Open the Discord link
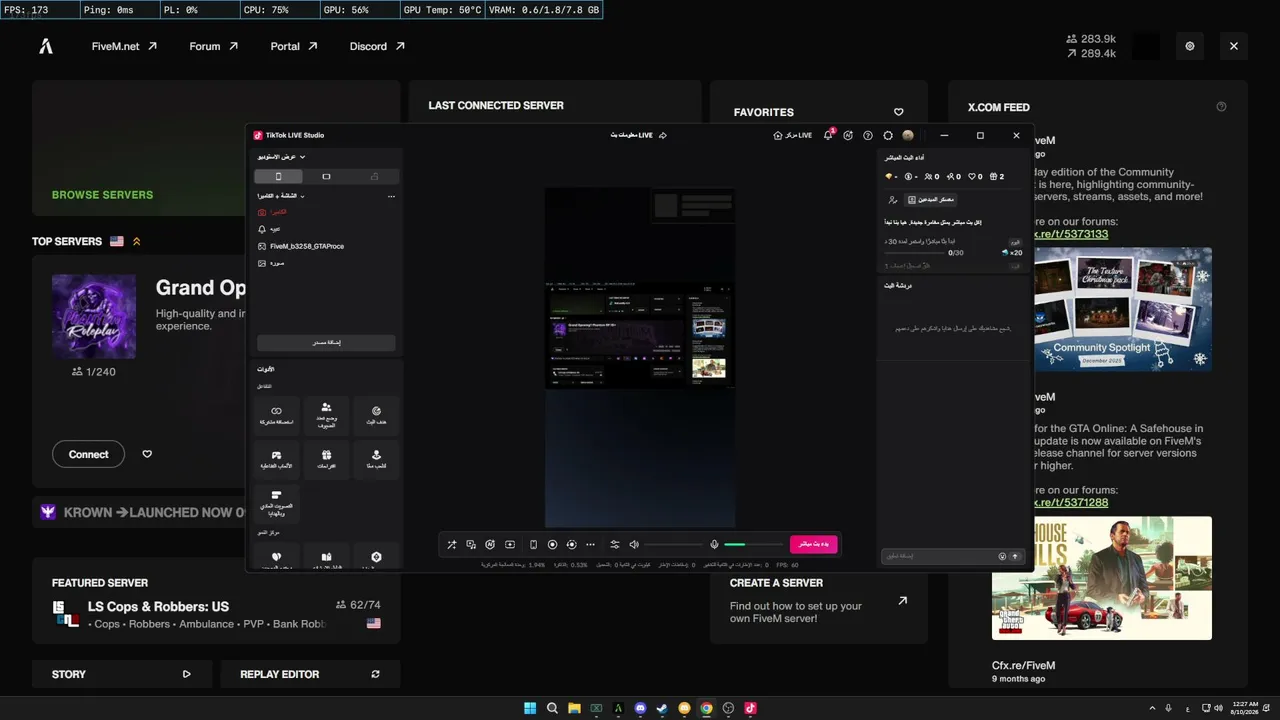 [377, 46]
